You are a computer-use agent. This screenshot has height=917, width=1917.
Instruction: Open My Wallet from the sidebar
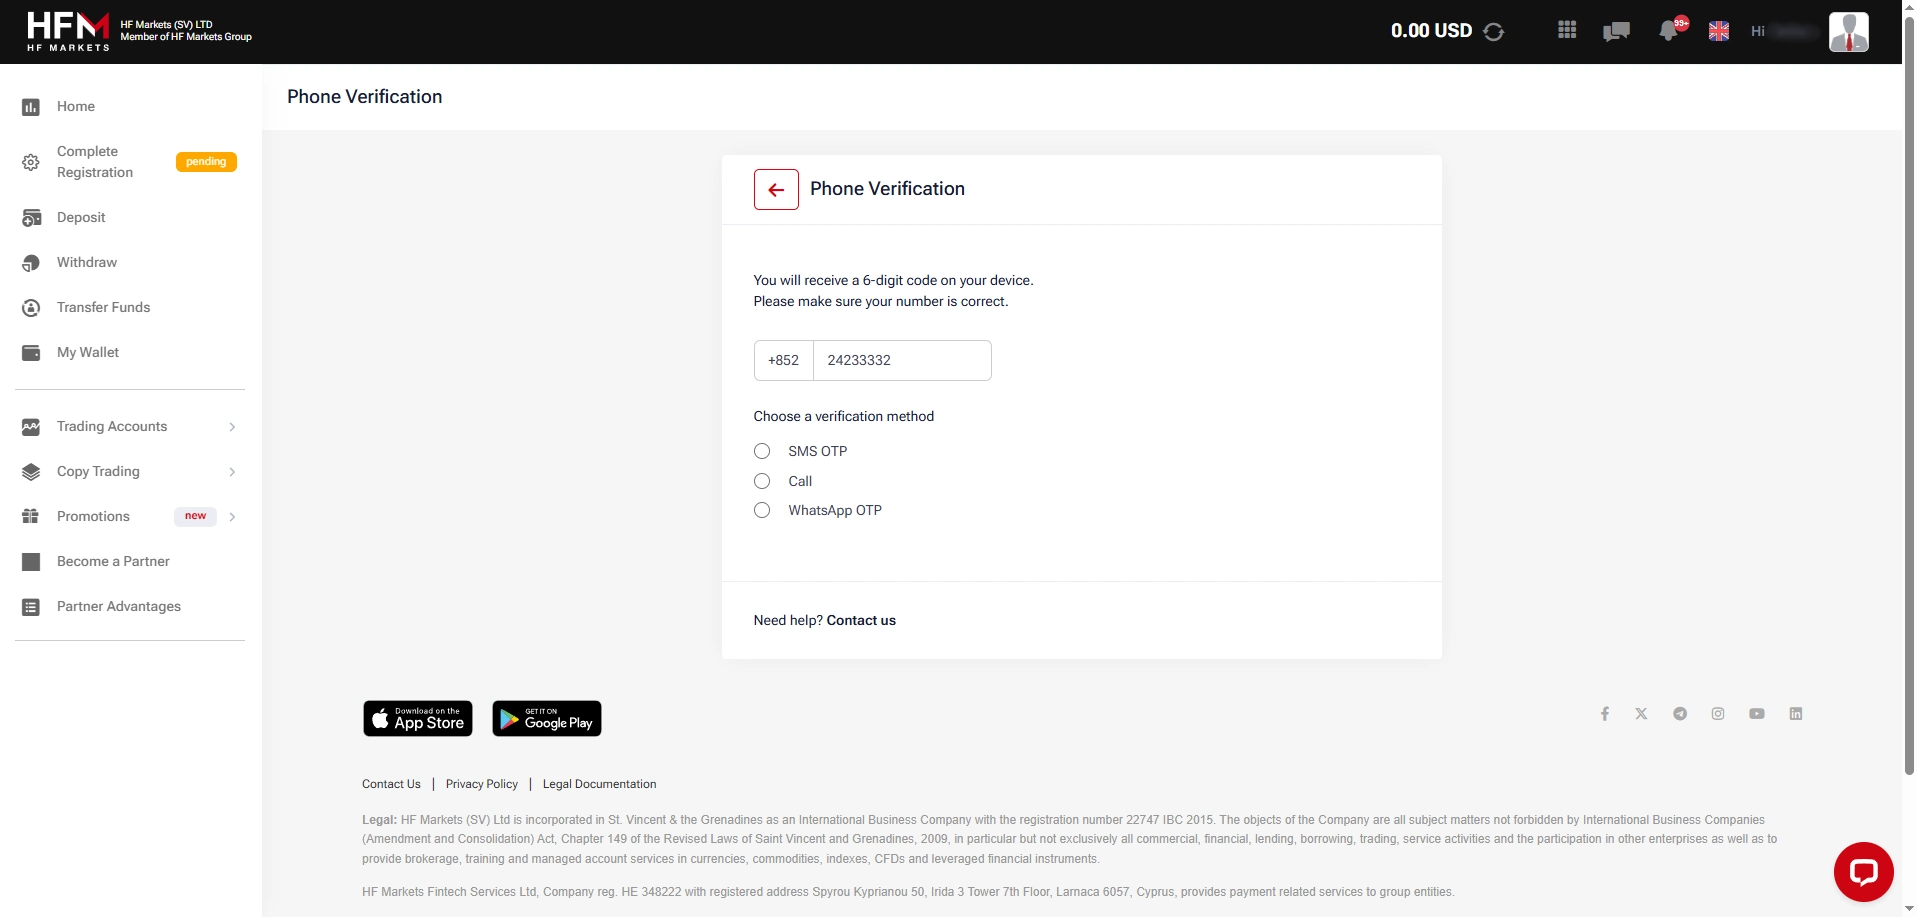[x=89, y=352]
